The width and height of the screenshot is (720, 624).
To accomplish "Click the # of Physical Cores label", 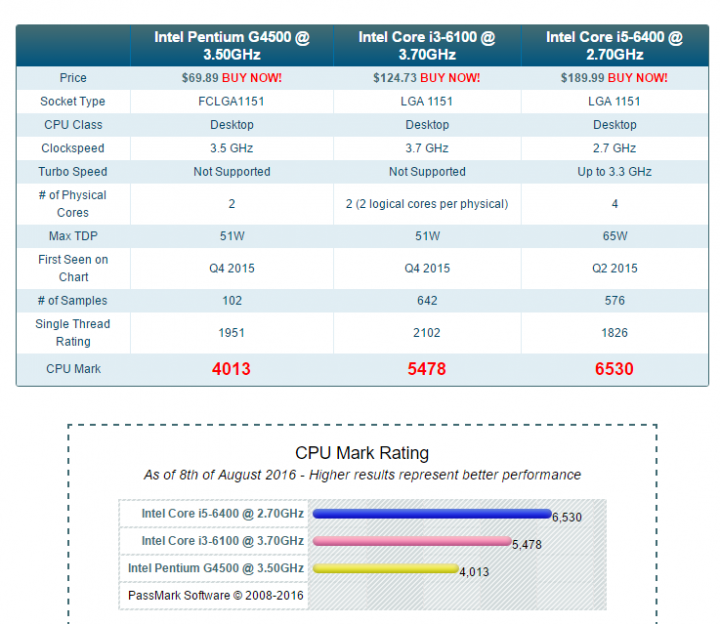I will (x=73, y=204).
